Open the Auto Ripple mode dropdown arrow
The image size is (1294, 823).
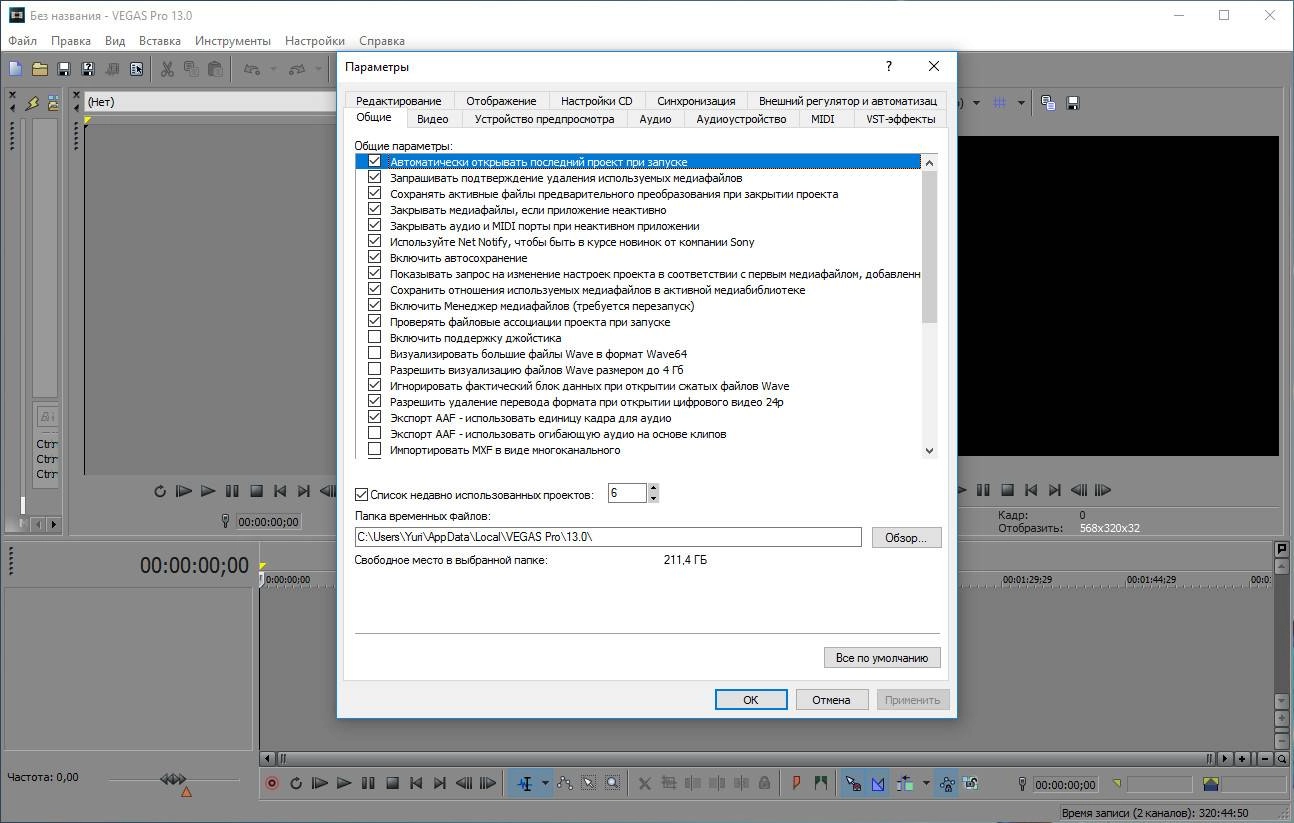coord(926,784)
